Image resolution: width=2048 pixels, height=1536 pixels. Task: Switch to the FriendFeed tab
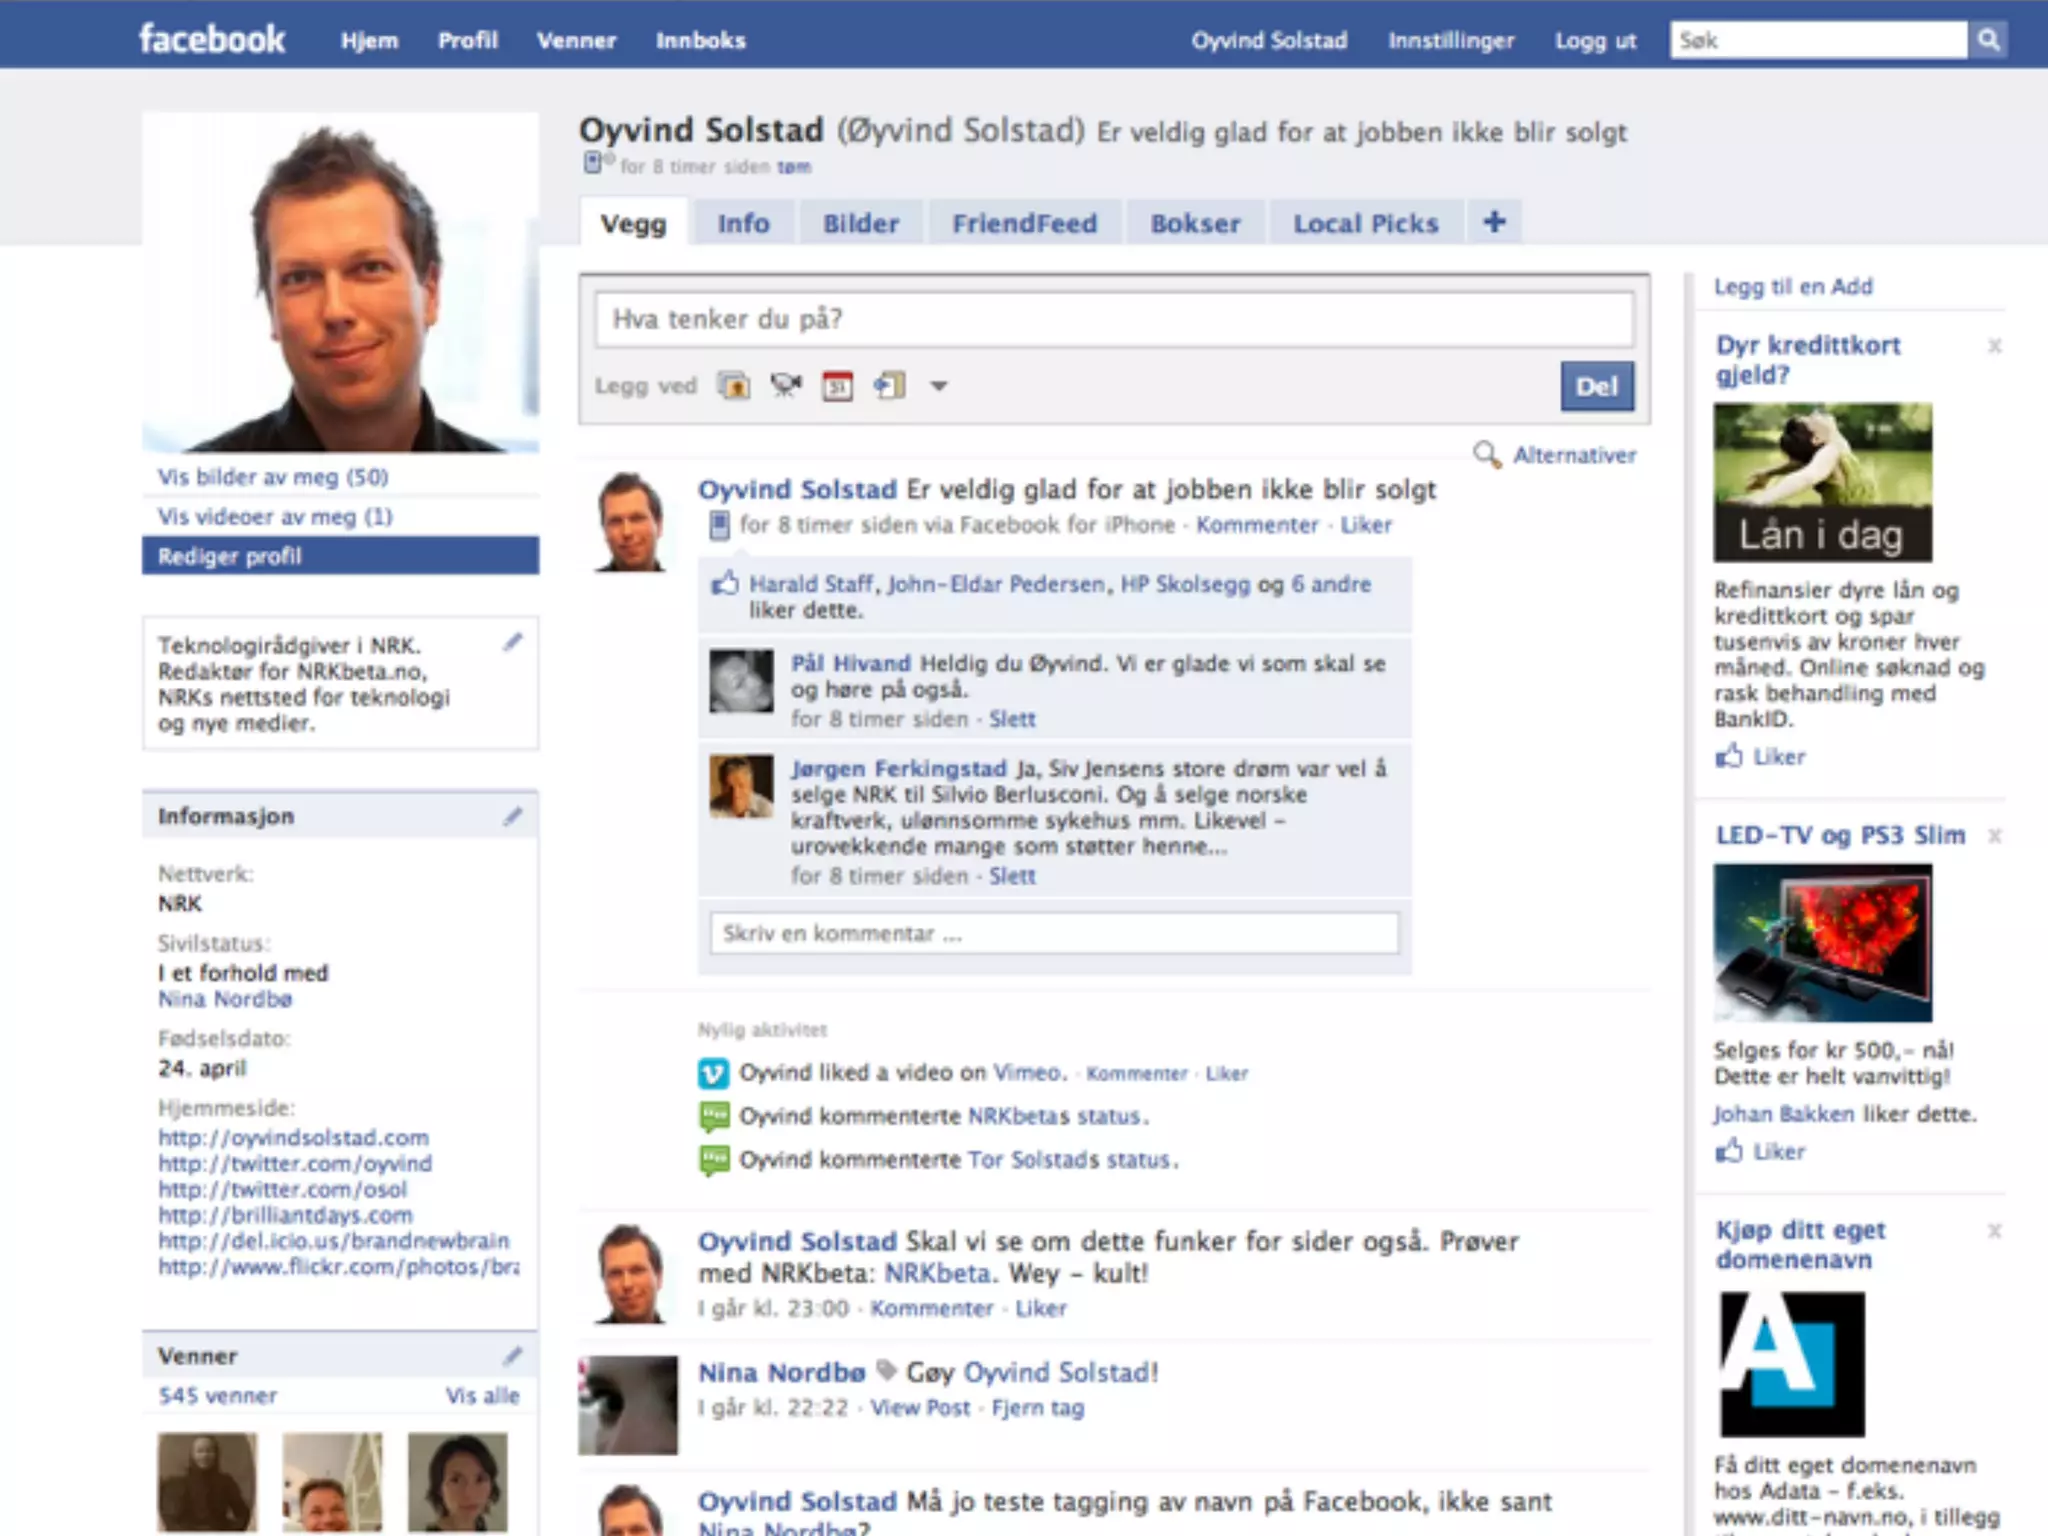pyautogui.click(x=1024, y=223)
